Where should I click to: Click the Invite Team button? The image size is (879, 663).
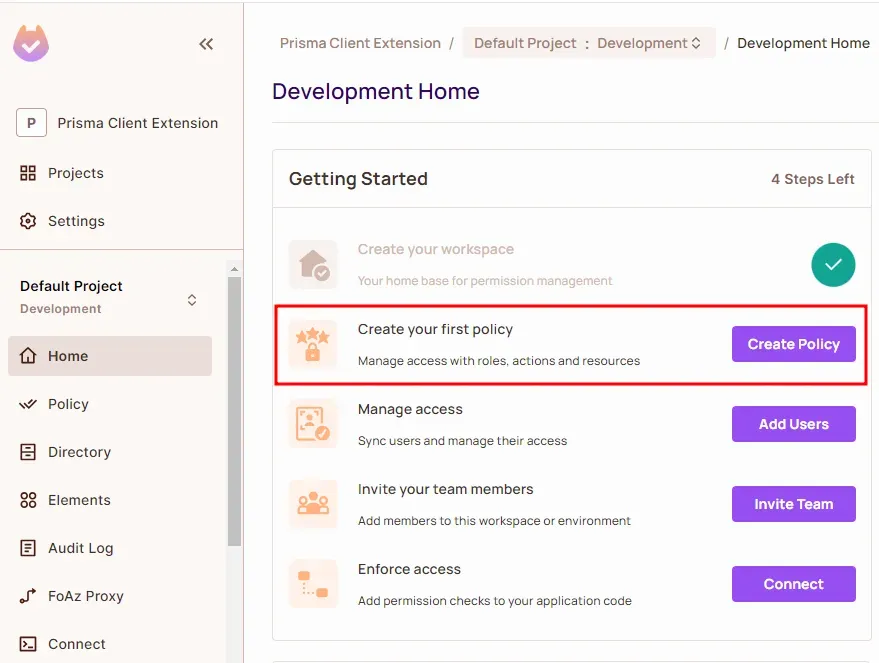[x=793, y=504]
